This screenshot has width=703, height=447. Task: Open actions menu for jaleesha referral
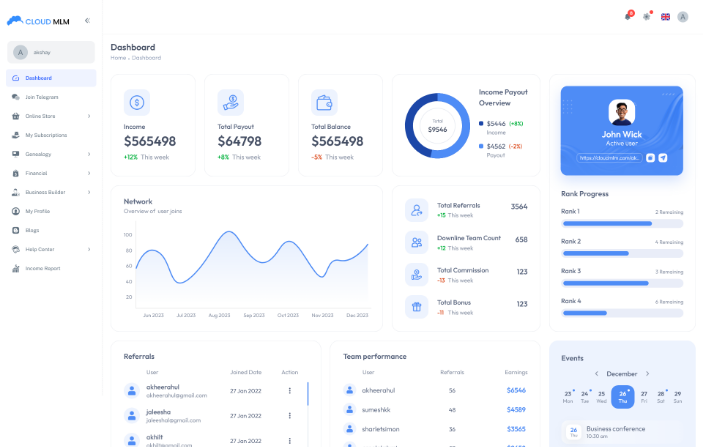coord(290,416)
